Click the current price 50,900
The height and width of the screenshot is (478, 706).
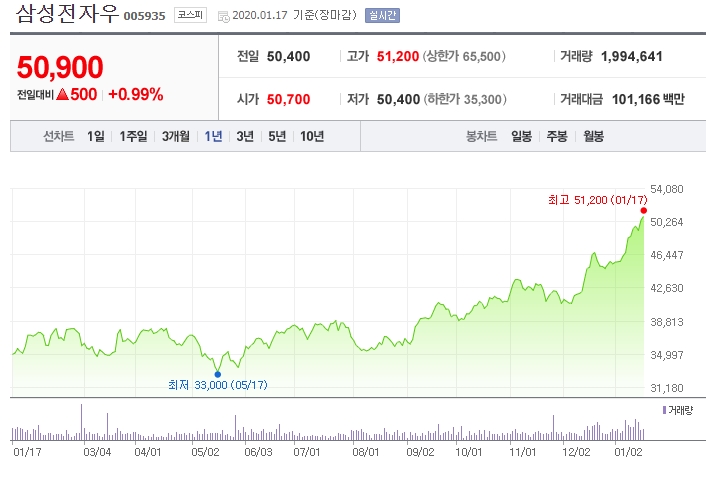click(60, 68)
